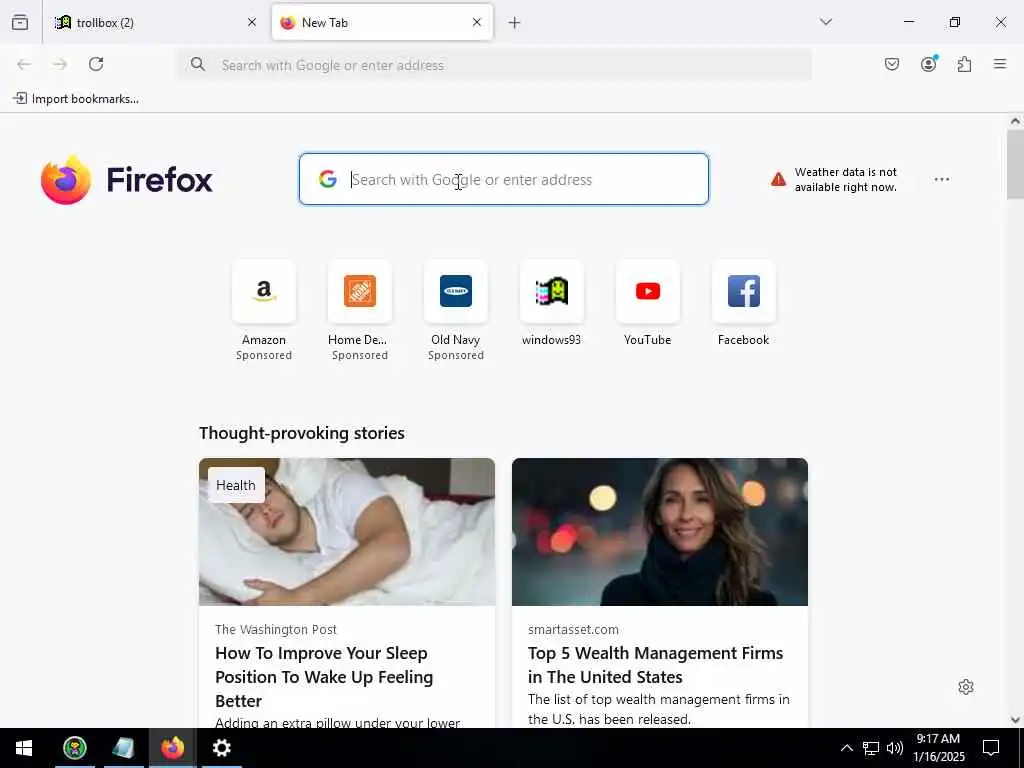Click the volume speaker tray icon
The image size is (1024, 768).
pyautogui.click(x=895, y=748)
